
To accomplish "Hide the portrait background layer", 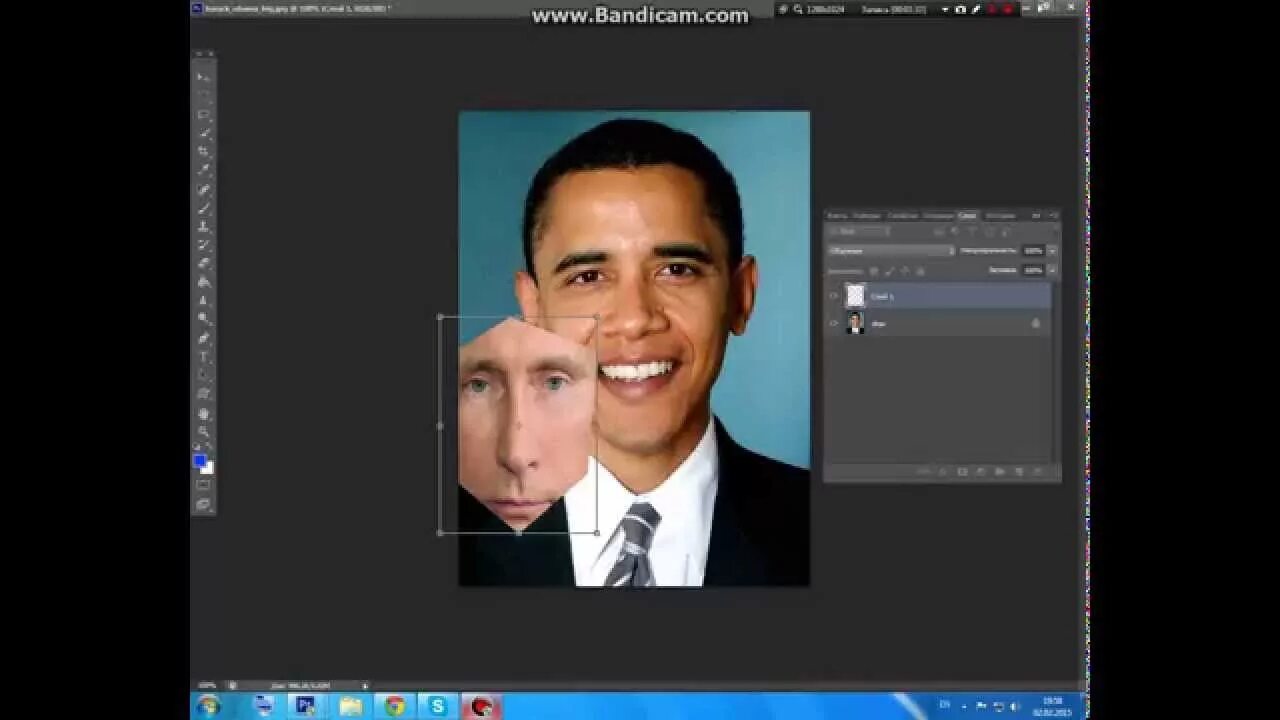I will [x=833, y=323].
